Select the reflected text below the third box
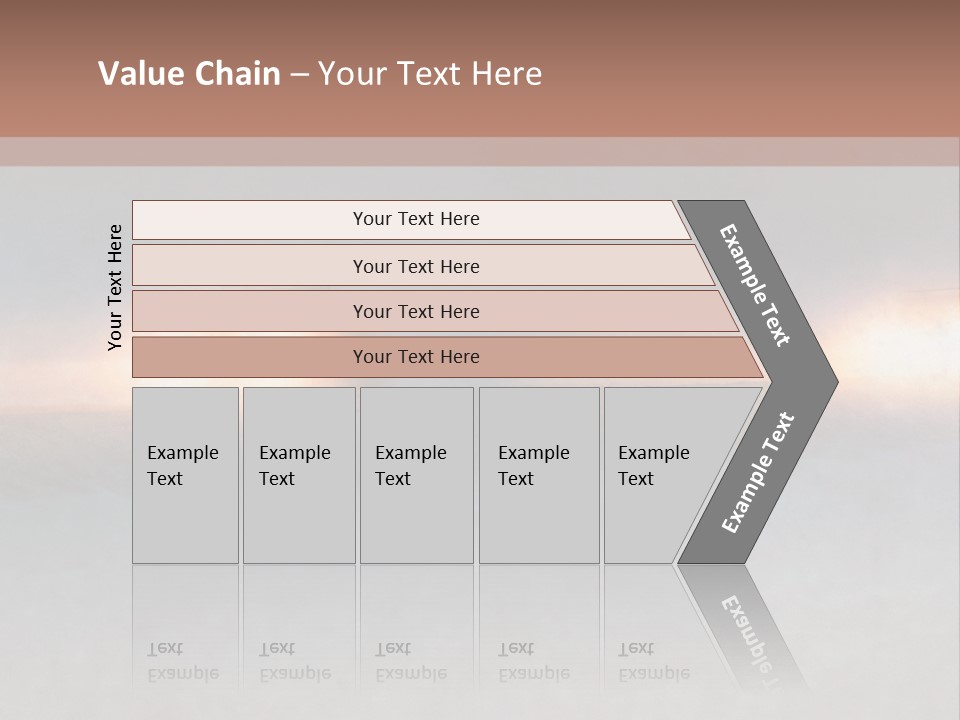Screen dimensions: 960x720 point(410,661)
